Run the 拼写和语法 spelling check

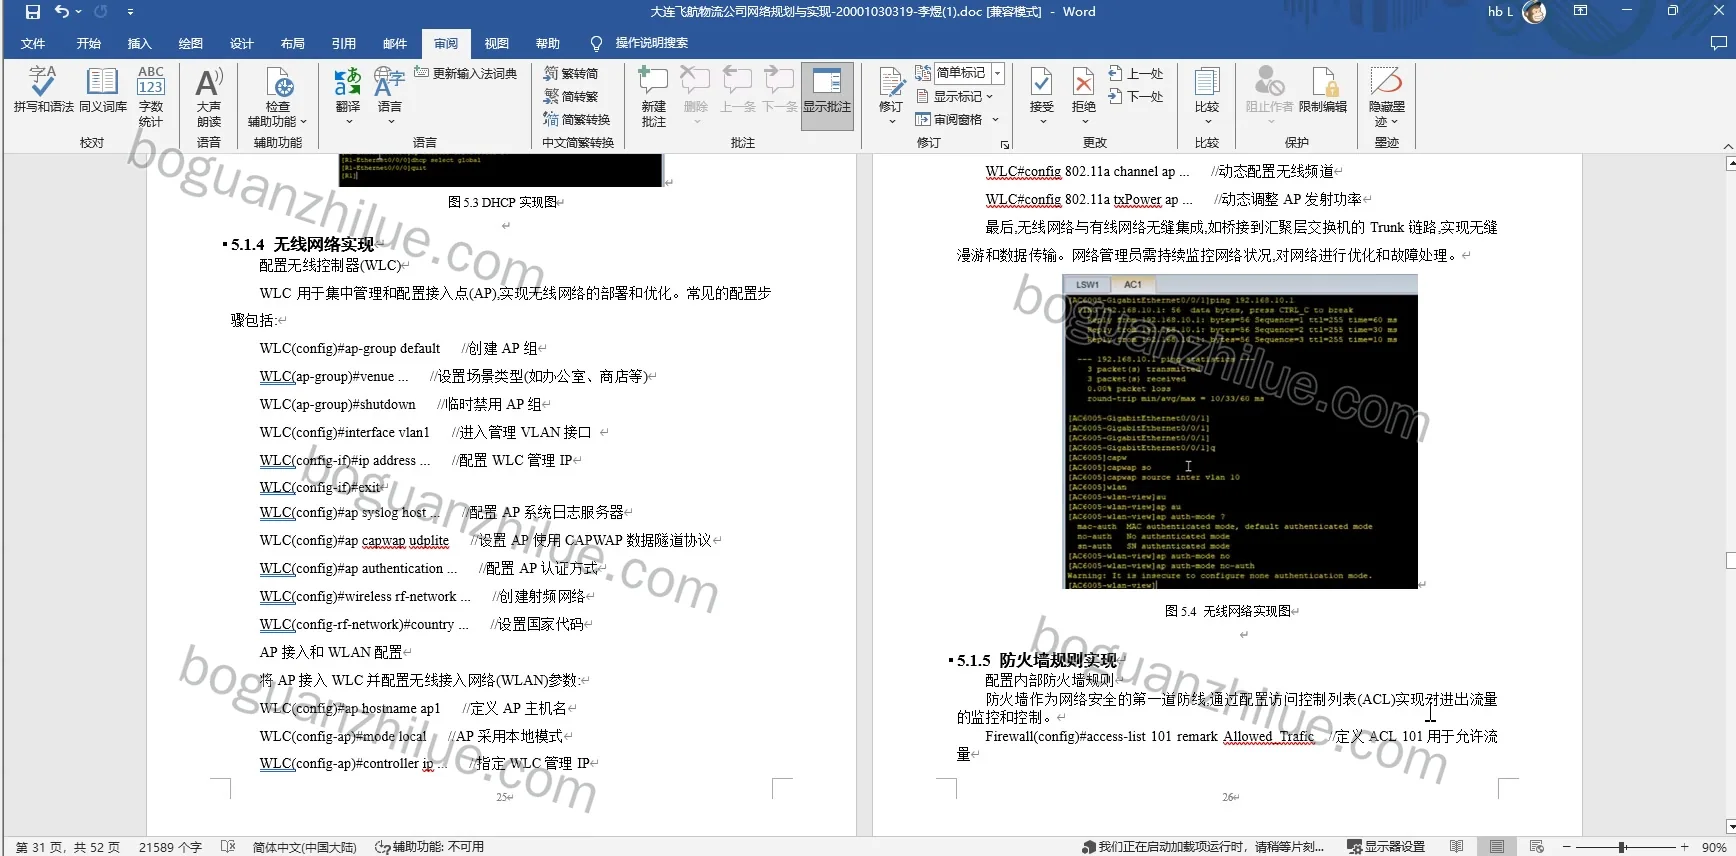(x=43, y=90)
